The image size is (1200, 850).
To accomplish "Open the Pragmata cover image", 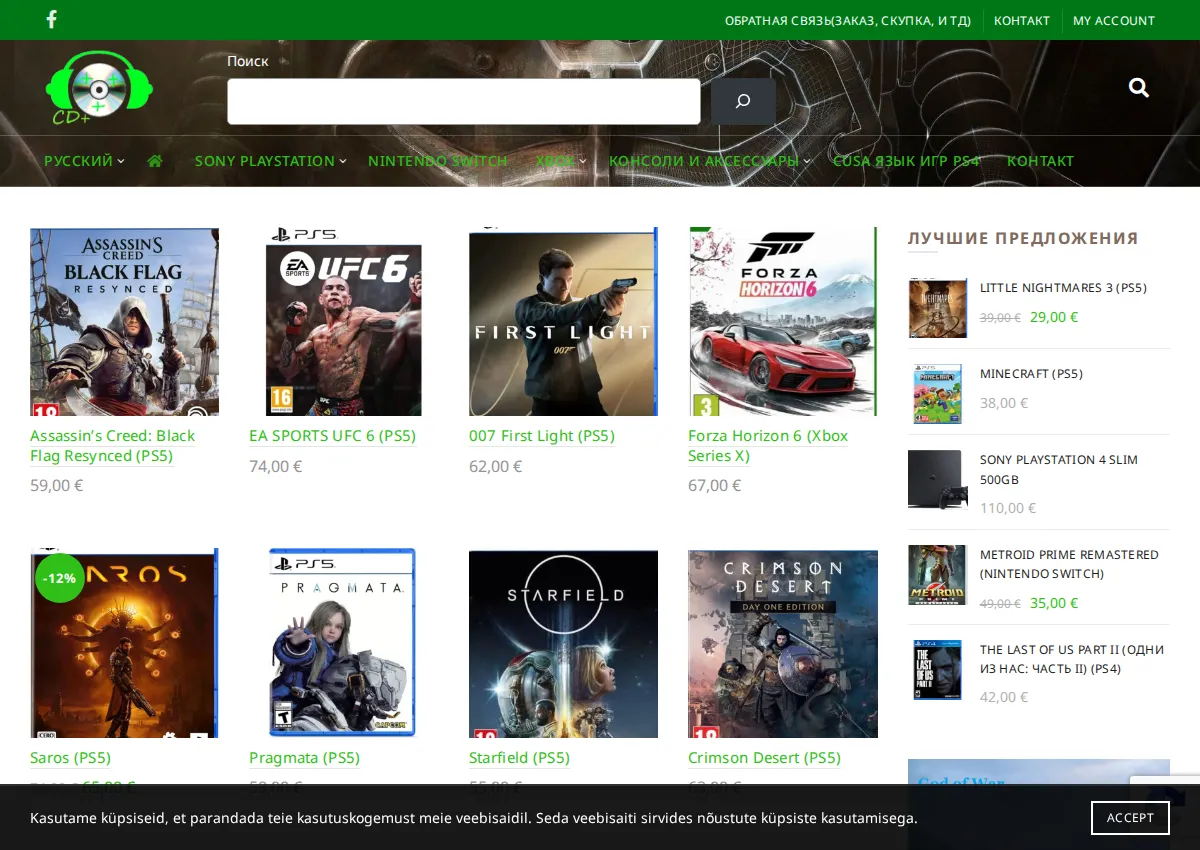I will click(343, 643).
